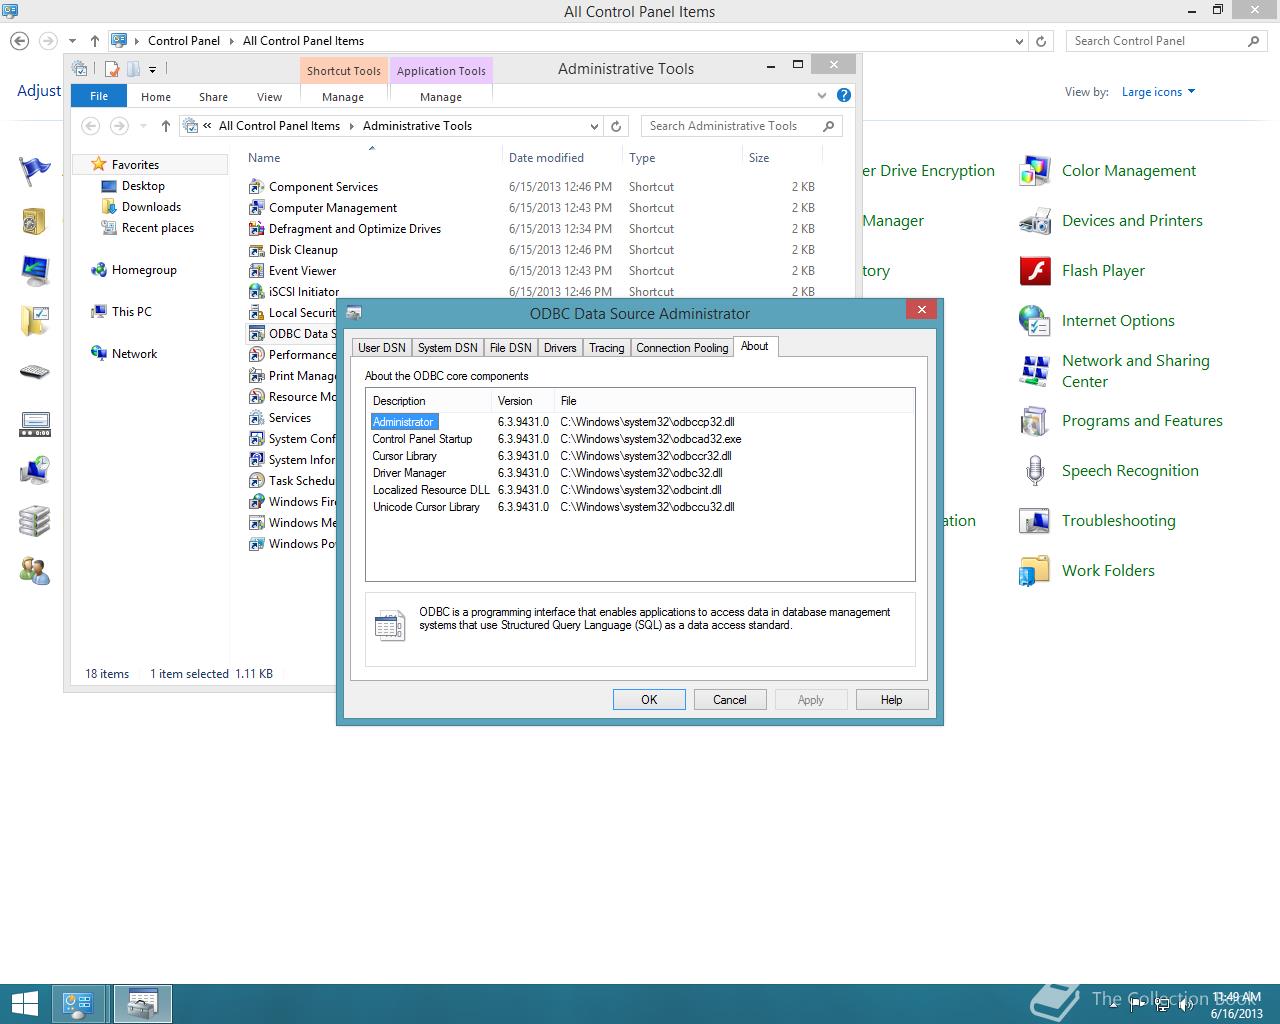Open the Quick Access Toolbar customize dropdown
Viewport: 1280px width, 1024px height.
(x=152, y=70)
